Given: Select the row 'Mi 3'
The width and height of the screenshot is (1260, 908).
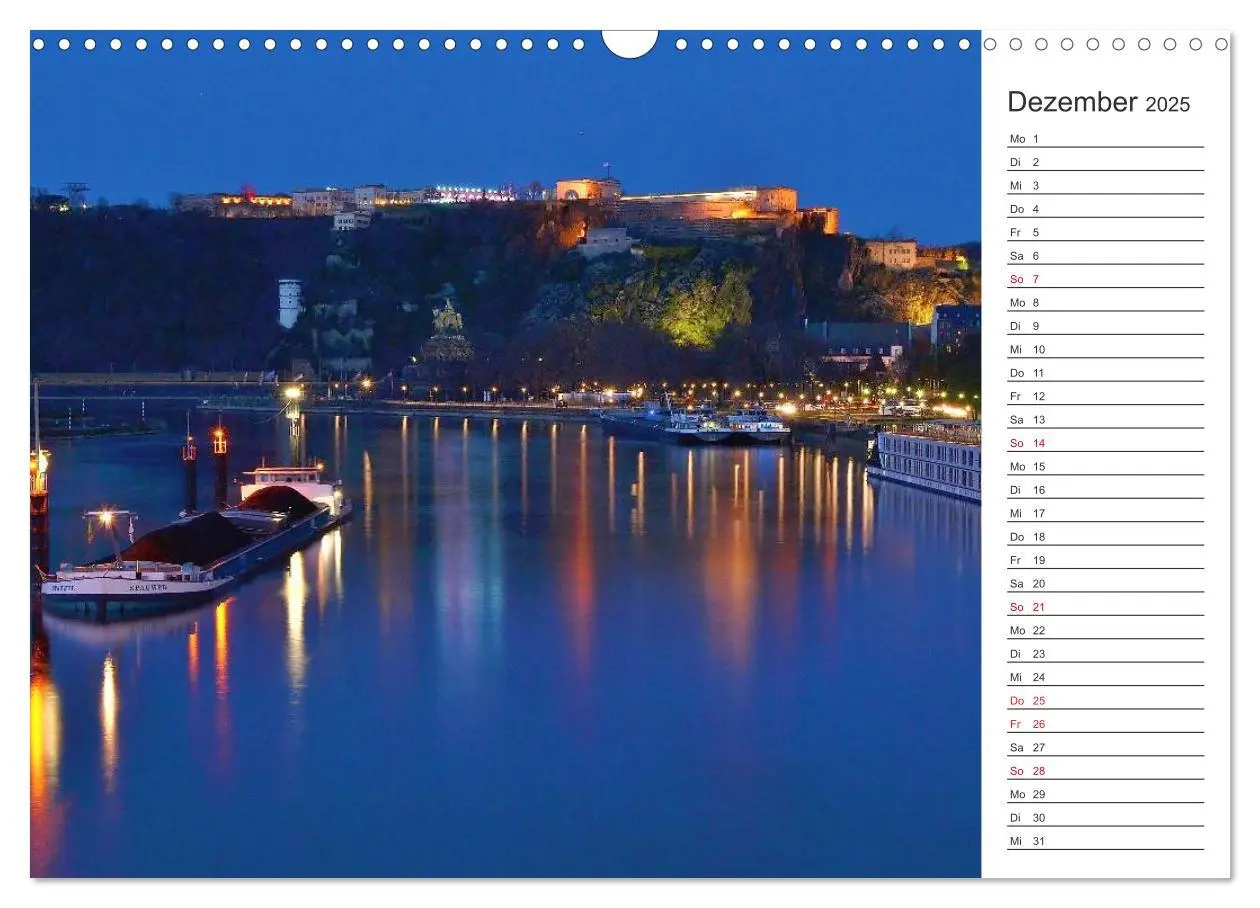Looking at the screenshot, I should click(x=1106, y=185).
